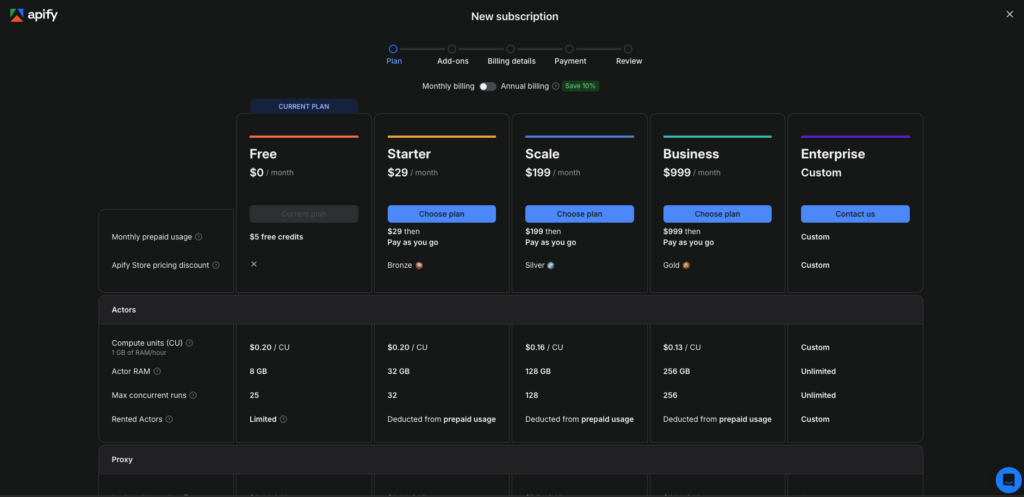Viewport: 1024px width, 497px height.
Task: Click Contact us for Enterprise plan
Action: 855,214
